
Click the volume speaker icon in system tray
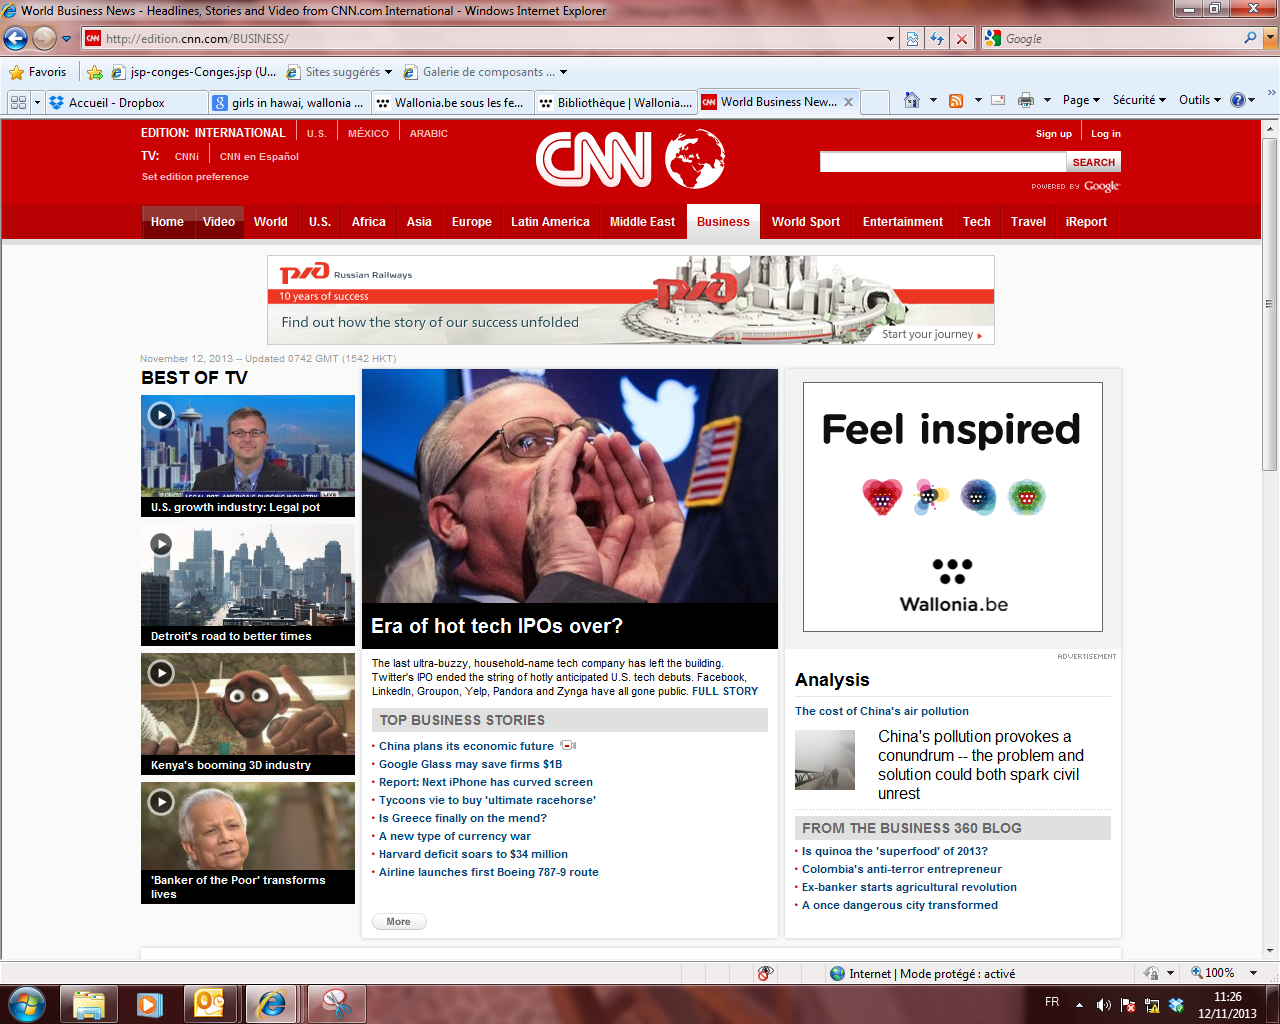point(1103,1005)
